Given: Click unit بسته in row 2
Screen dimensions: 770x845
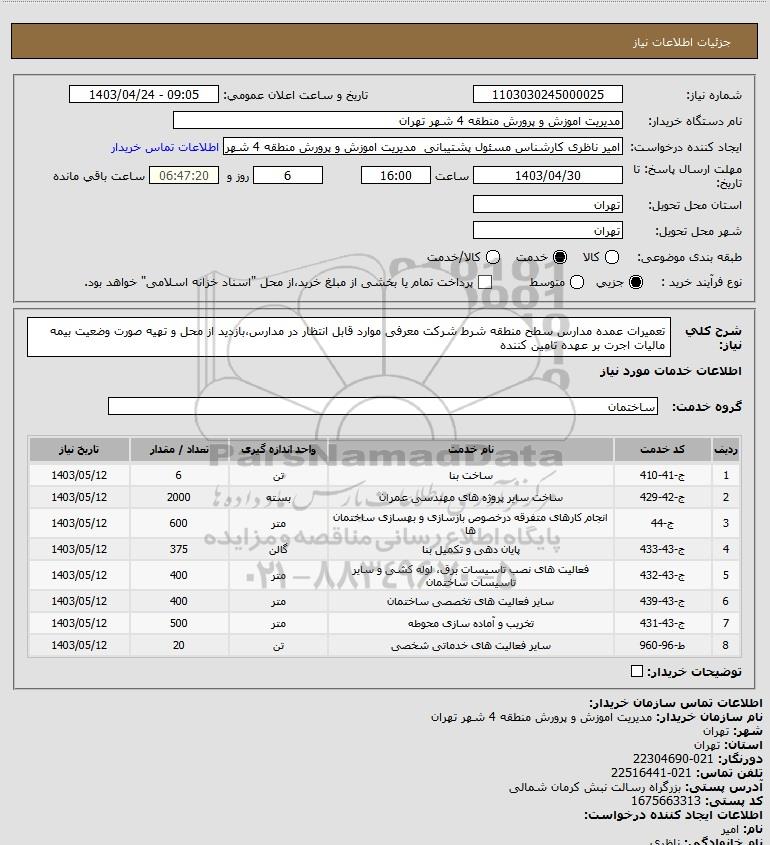Looking at the screenshot, I should tap(278, 497).
